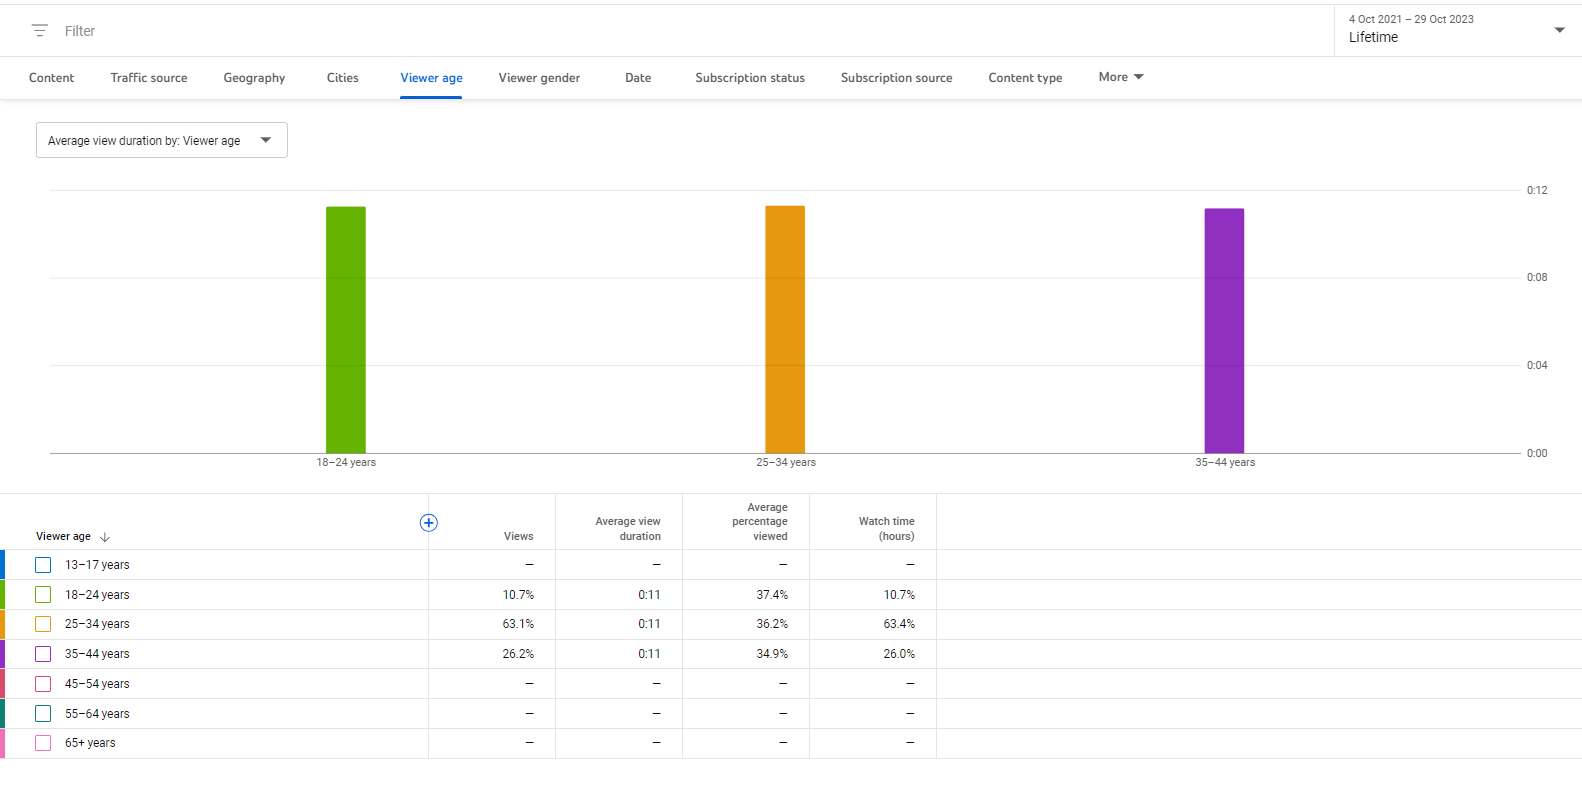Image resolution: width=1582 pixels, height=787 pixels.
Task: Go to Subscription source tab
Action: [896, 78]
